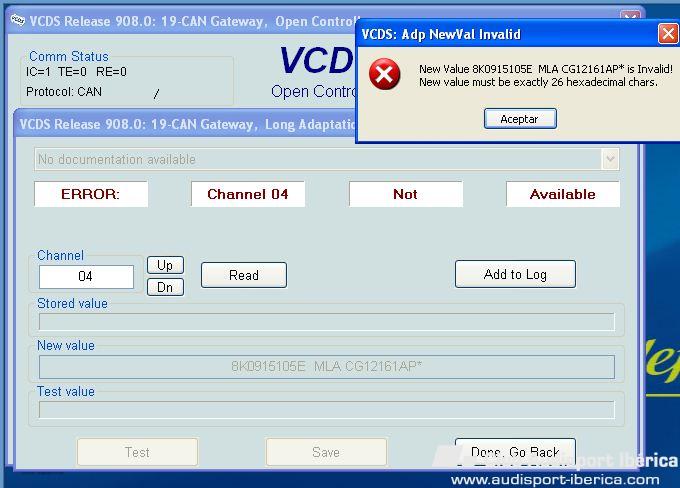
Task: Click the Up channel button
Action: coord(165,265)
